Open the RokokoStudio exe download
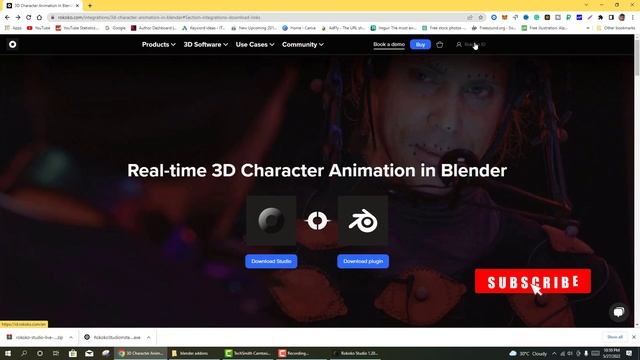Image resolution: width=640 pixels, height=360 pixels. point(113,337)
